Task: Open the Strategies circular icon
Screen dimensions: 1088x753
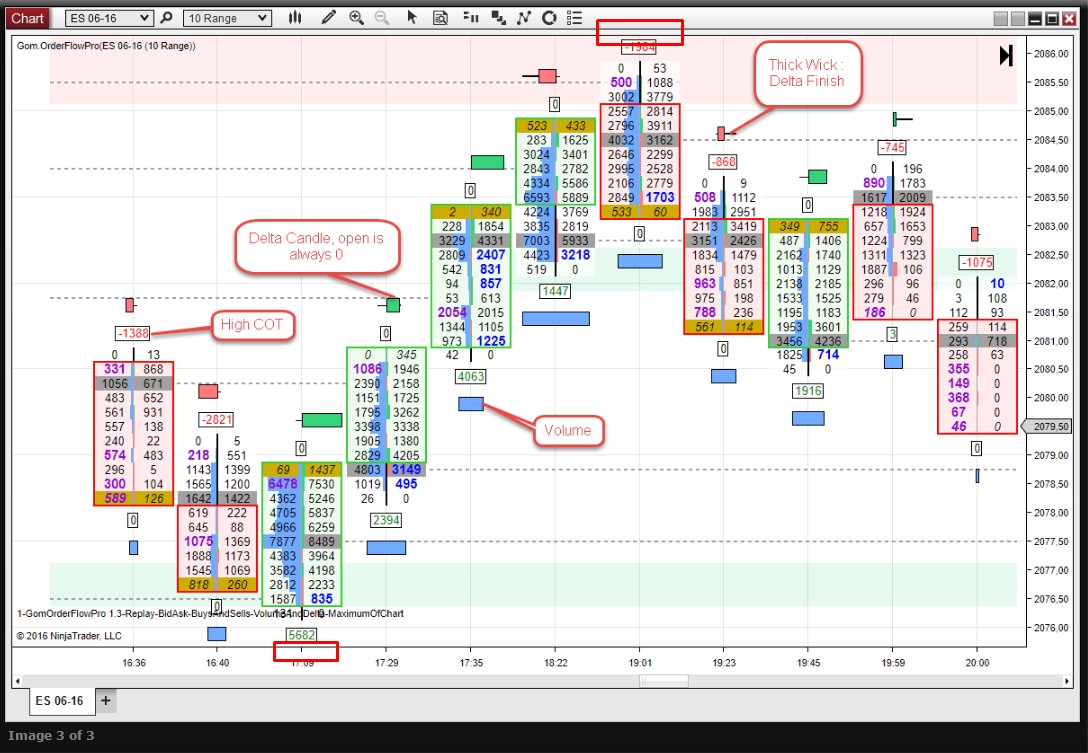Action: [x=549, y=18]
